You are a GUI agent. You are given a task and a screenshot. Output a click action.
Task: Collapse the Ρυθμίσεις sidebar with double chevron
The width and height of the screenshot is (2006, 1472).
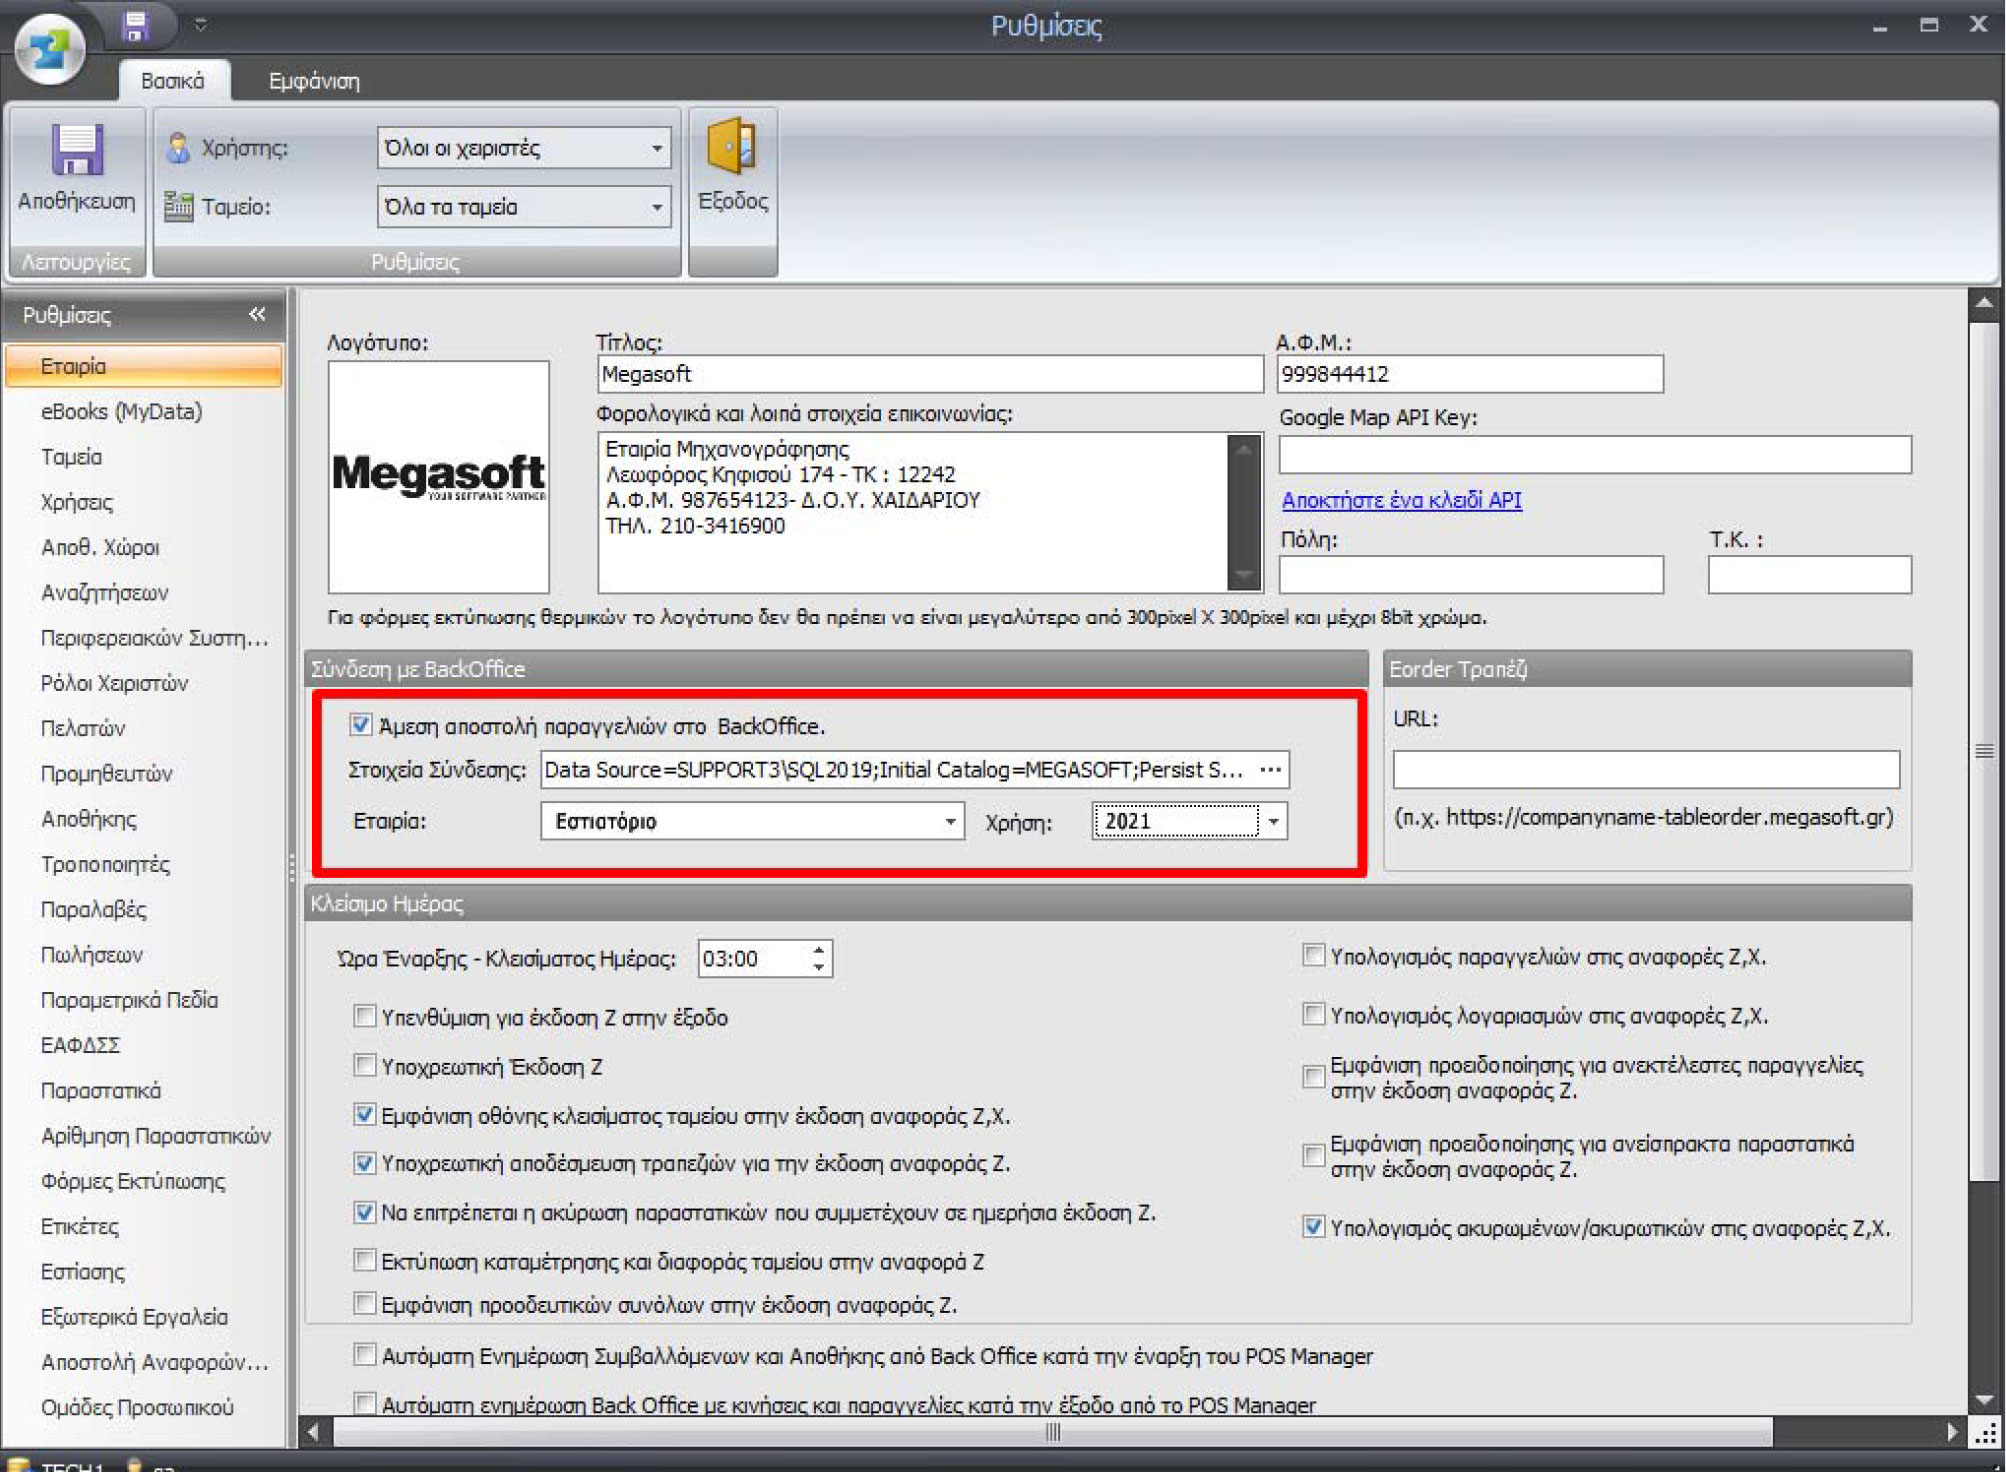(257, 314)
